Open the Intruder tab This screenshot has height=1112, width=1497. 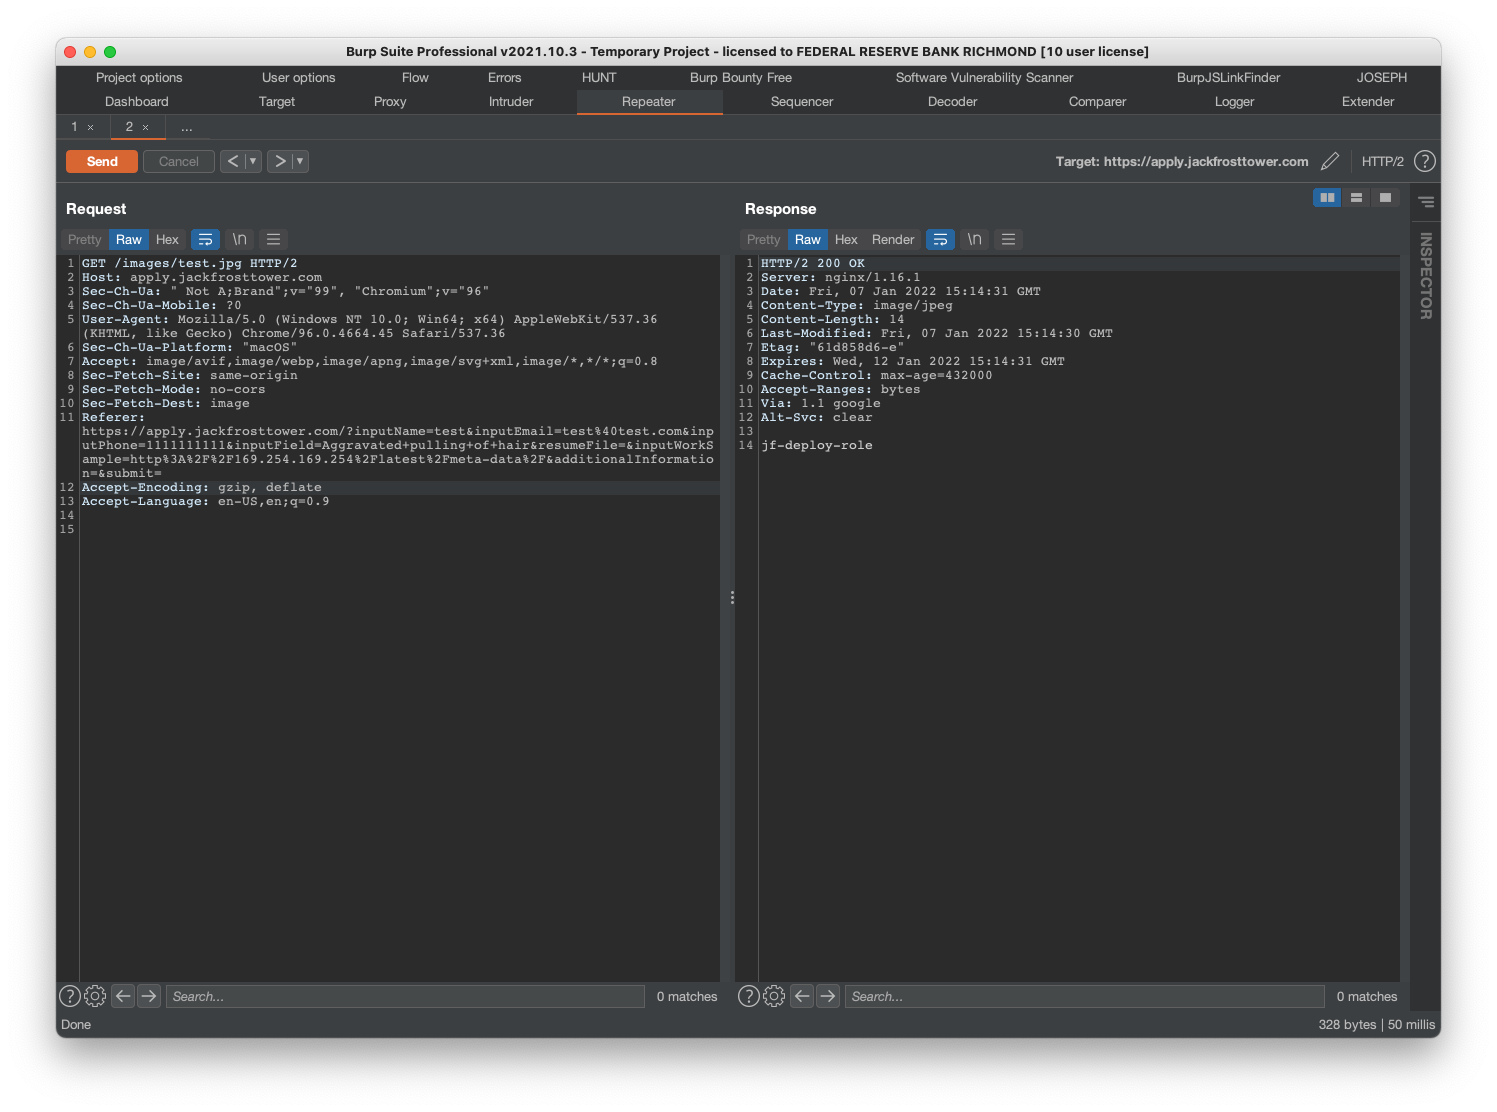(x=511, y=102)
